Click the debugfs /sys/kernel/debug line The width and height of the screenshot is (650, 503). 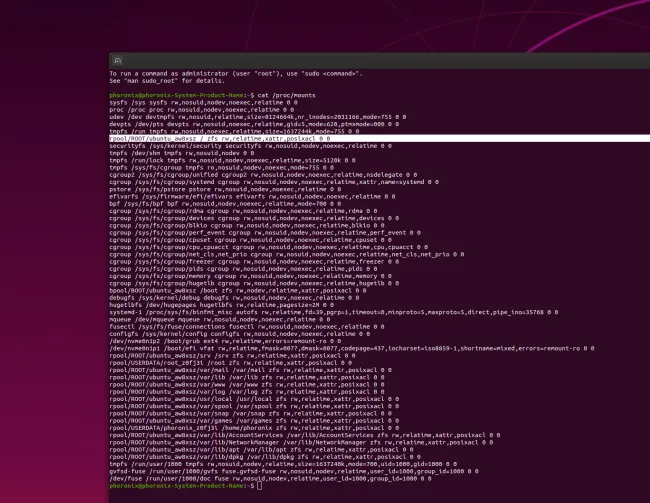(234, 298)
